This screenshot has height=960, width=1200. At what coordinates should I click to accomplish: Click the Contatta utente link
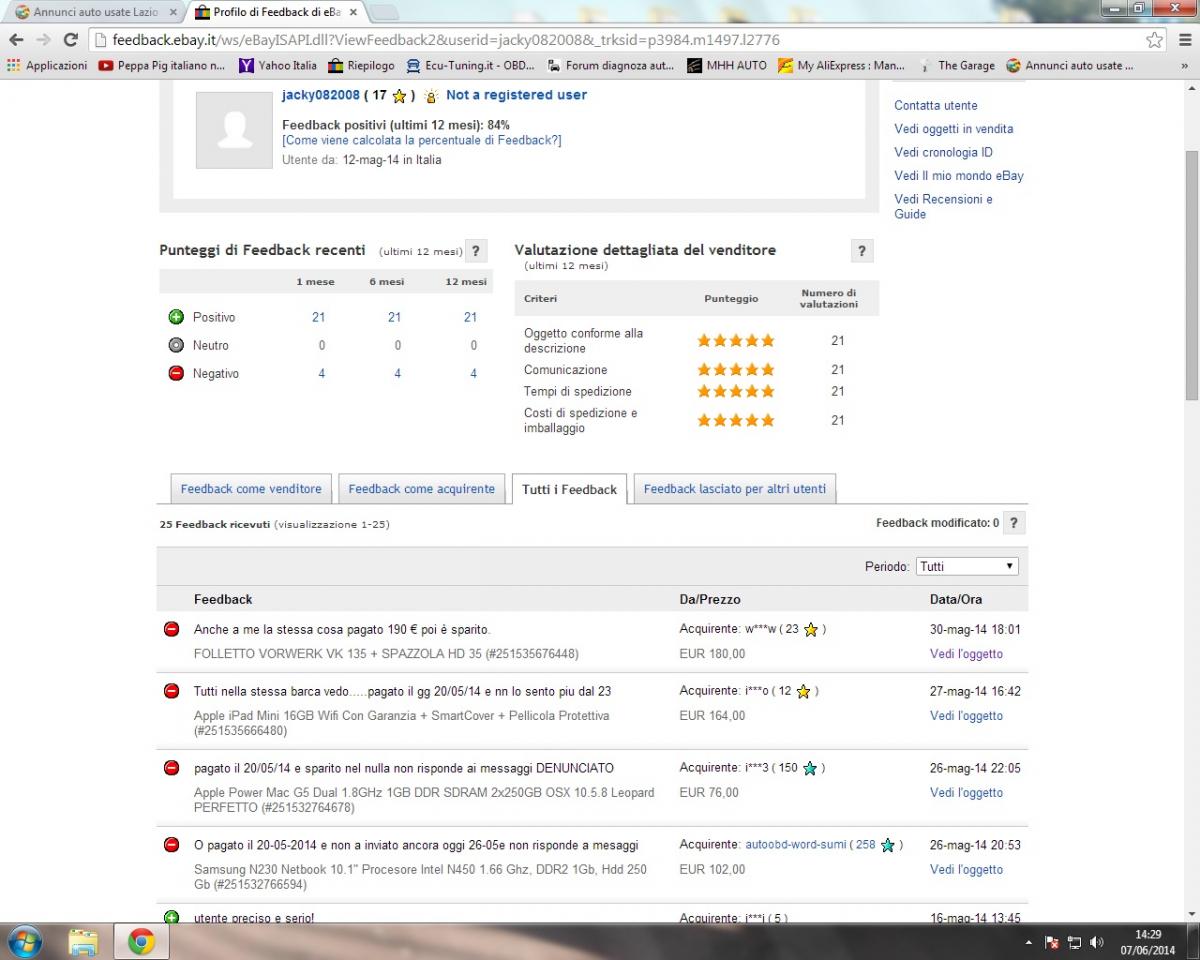tap(936, 105)
